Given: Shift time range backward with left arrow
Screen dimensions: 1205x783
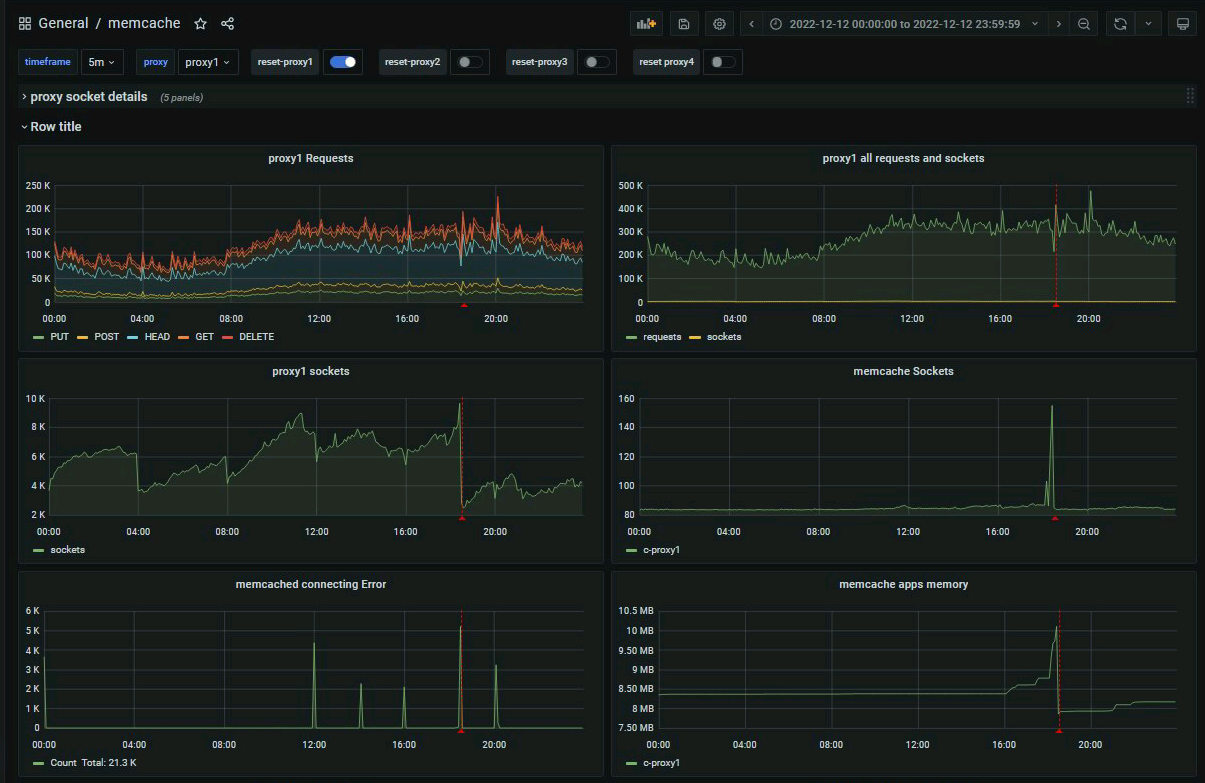Looking at the screenshot, I should click(x=752, y=24).
